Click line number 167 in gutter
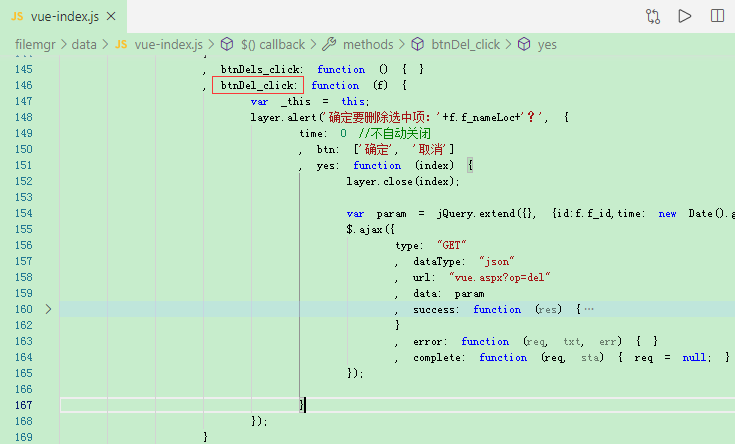This screenshot has width=735, height=444. click(23, 405)
